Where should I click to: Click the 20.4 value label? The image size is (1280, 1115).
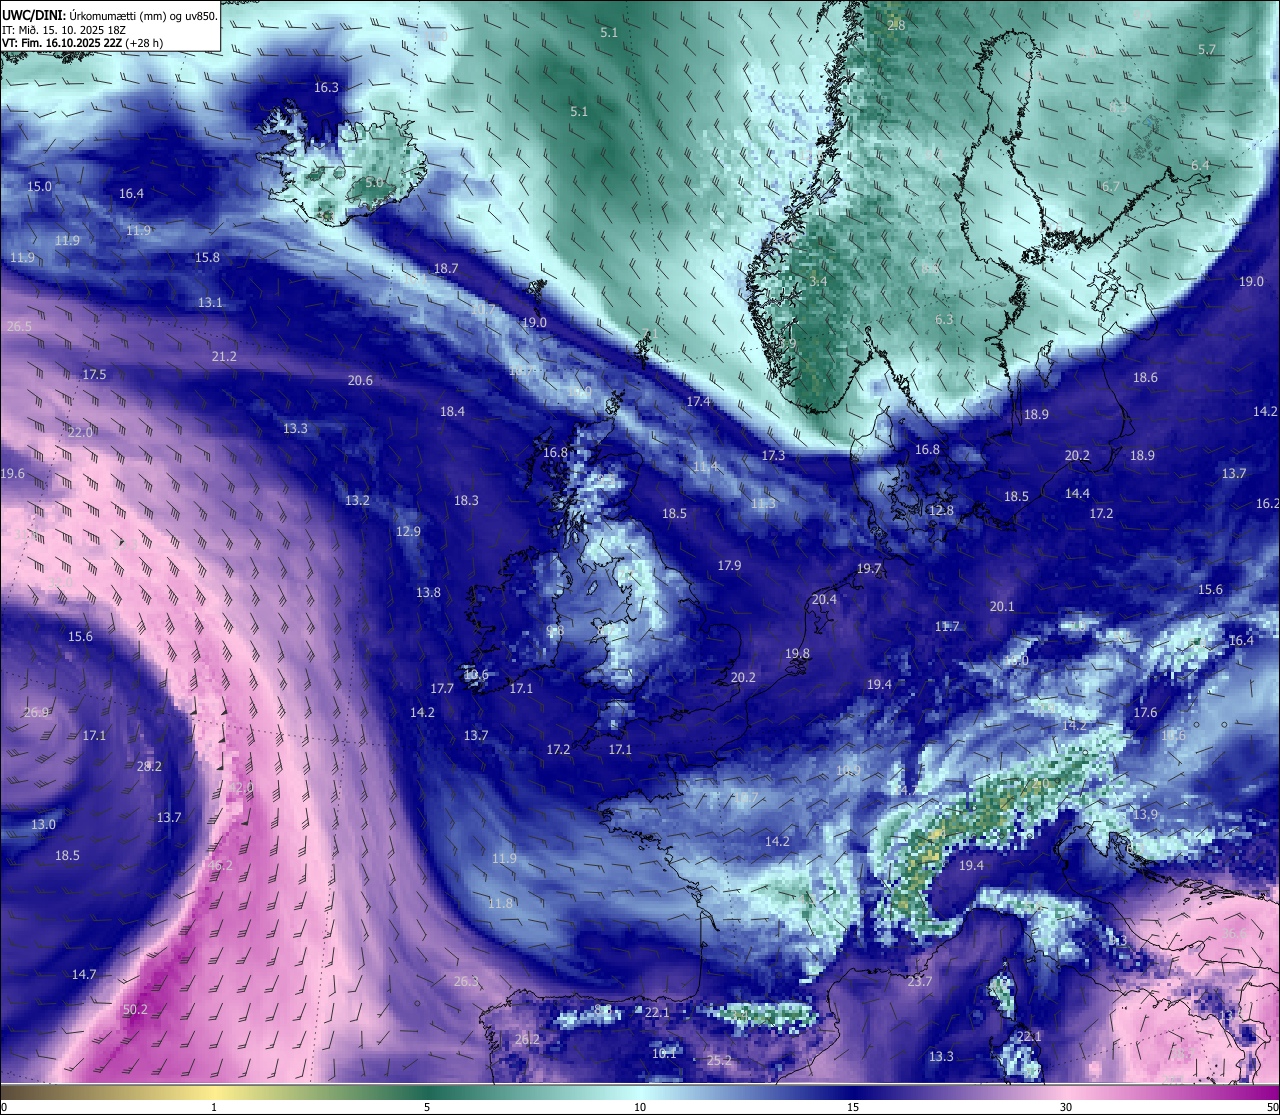point(824,600)
